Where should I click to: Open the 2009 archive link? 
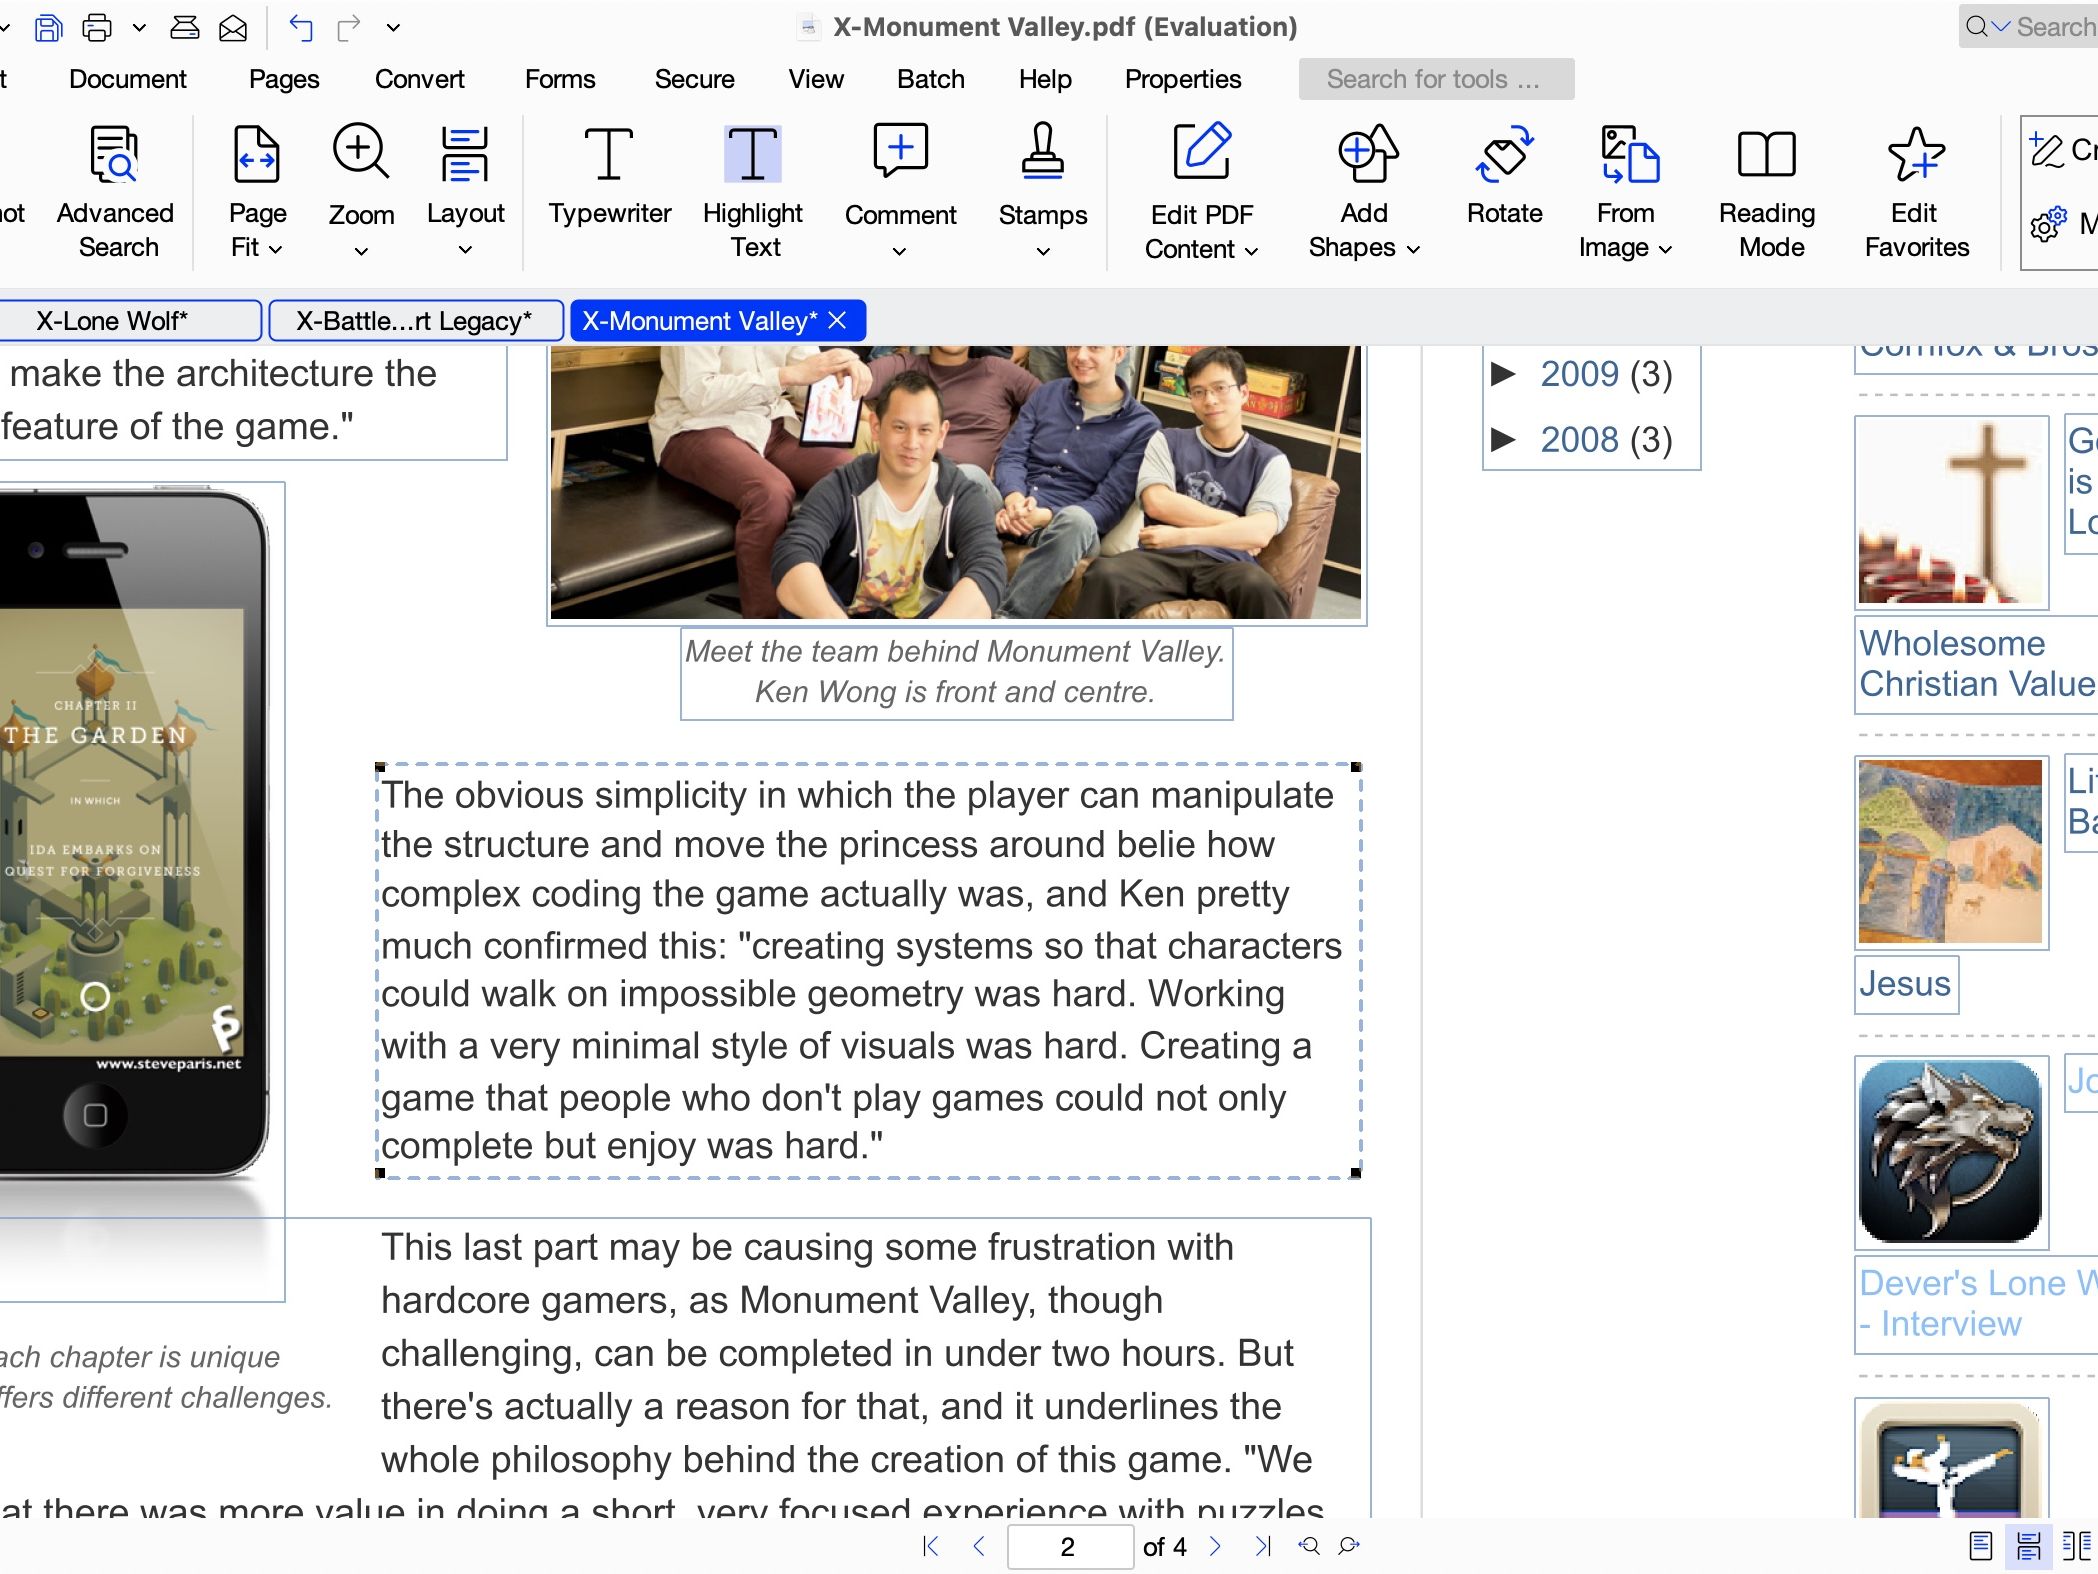pyautogui.click(x=1579, y=374)
